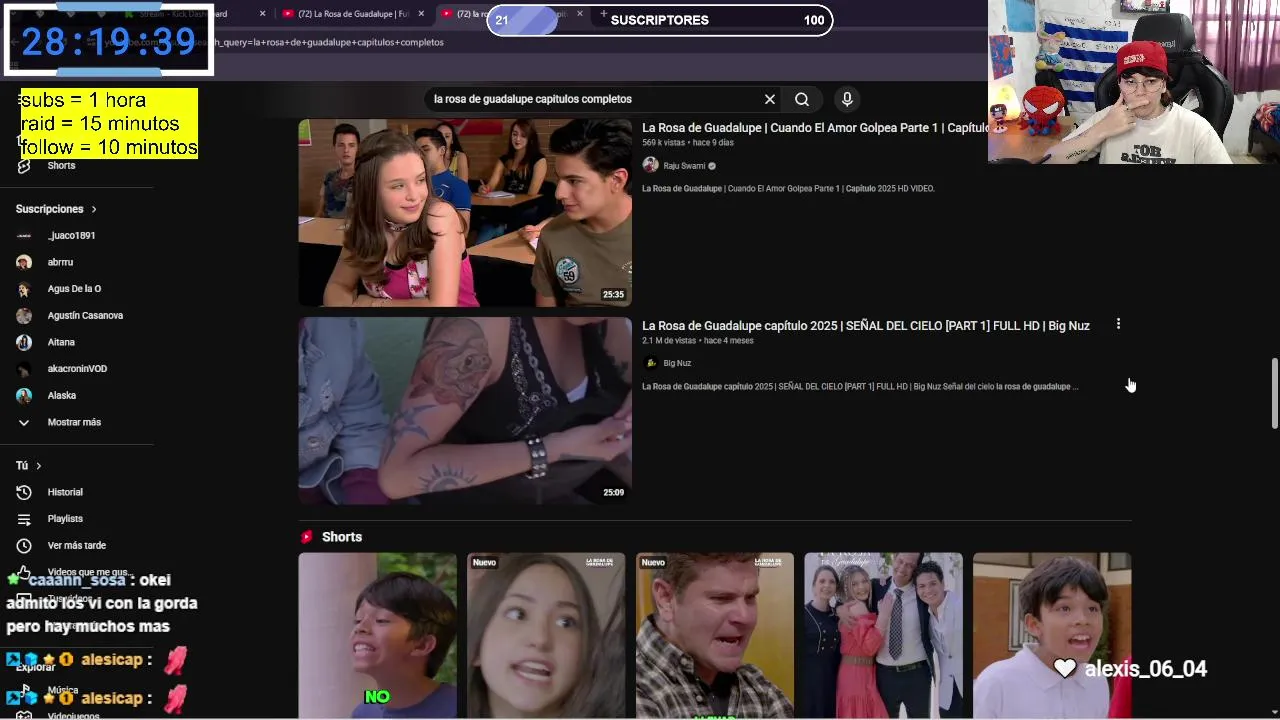Open Historial clock icon in sidebar
1280x720 pixels.
tap(24, 492)
